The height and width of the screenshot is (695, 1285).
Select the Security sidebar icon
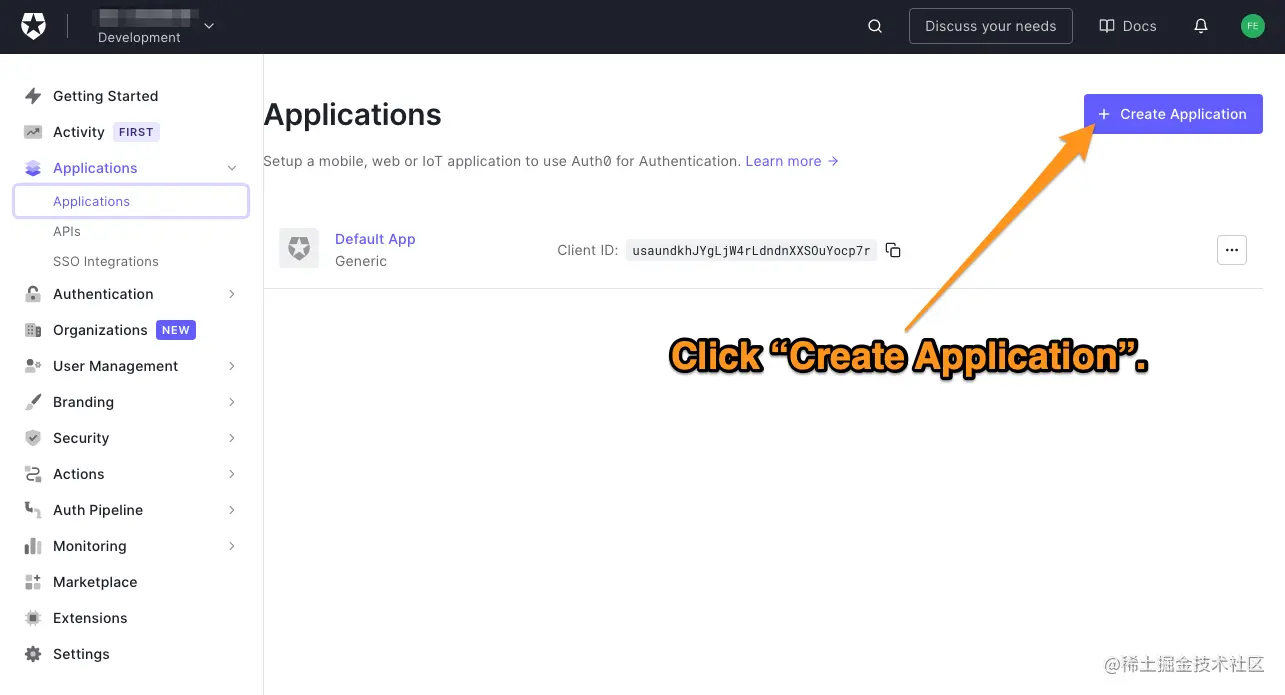coord(31,438)
